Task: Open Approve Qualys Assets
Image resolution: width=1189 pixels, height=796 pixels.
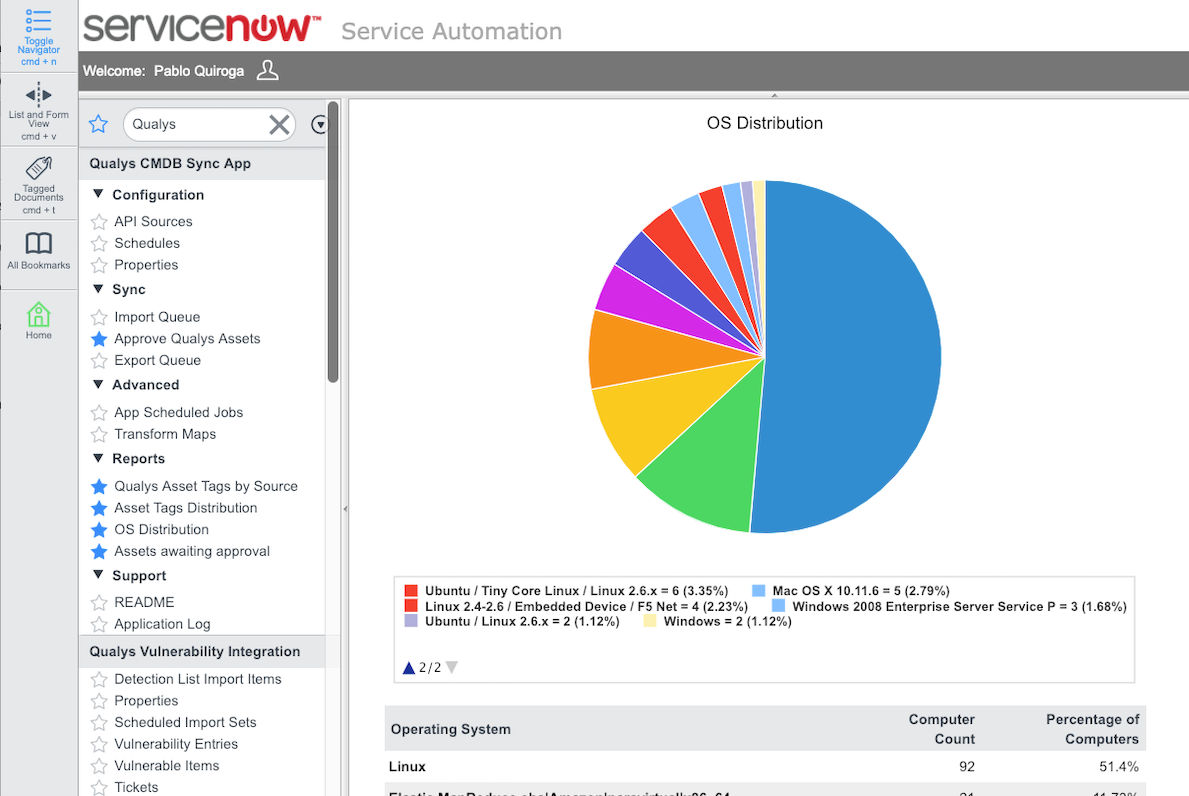Action: point(187,339)
